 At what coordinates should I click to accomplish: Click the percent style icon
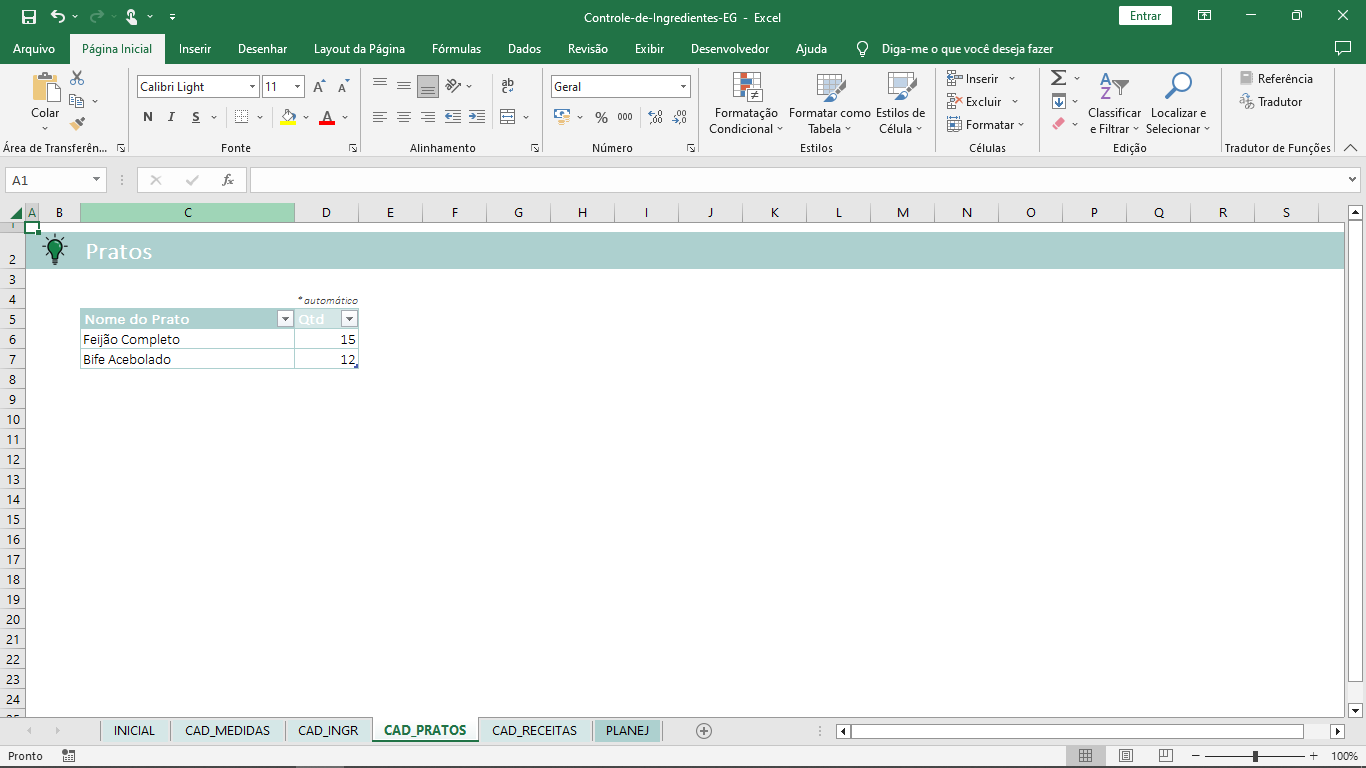point(601,117)
